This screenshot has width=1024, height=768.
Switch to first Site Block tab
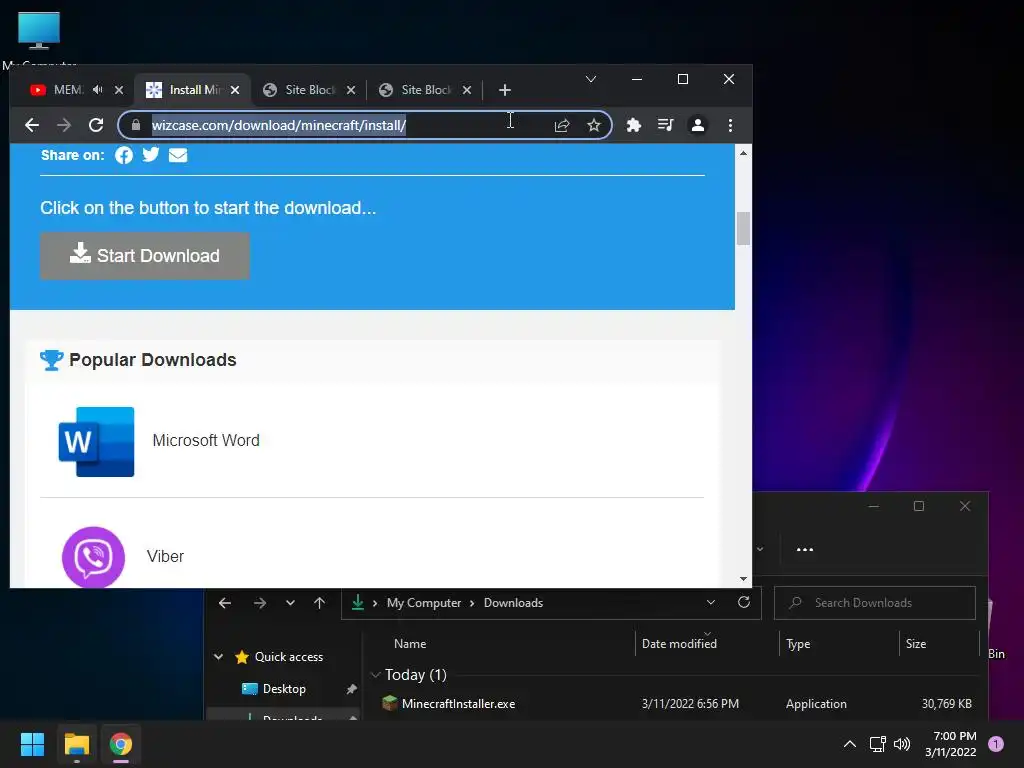click(x=308, y=89)
